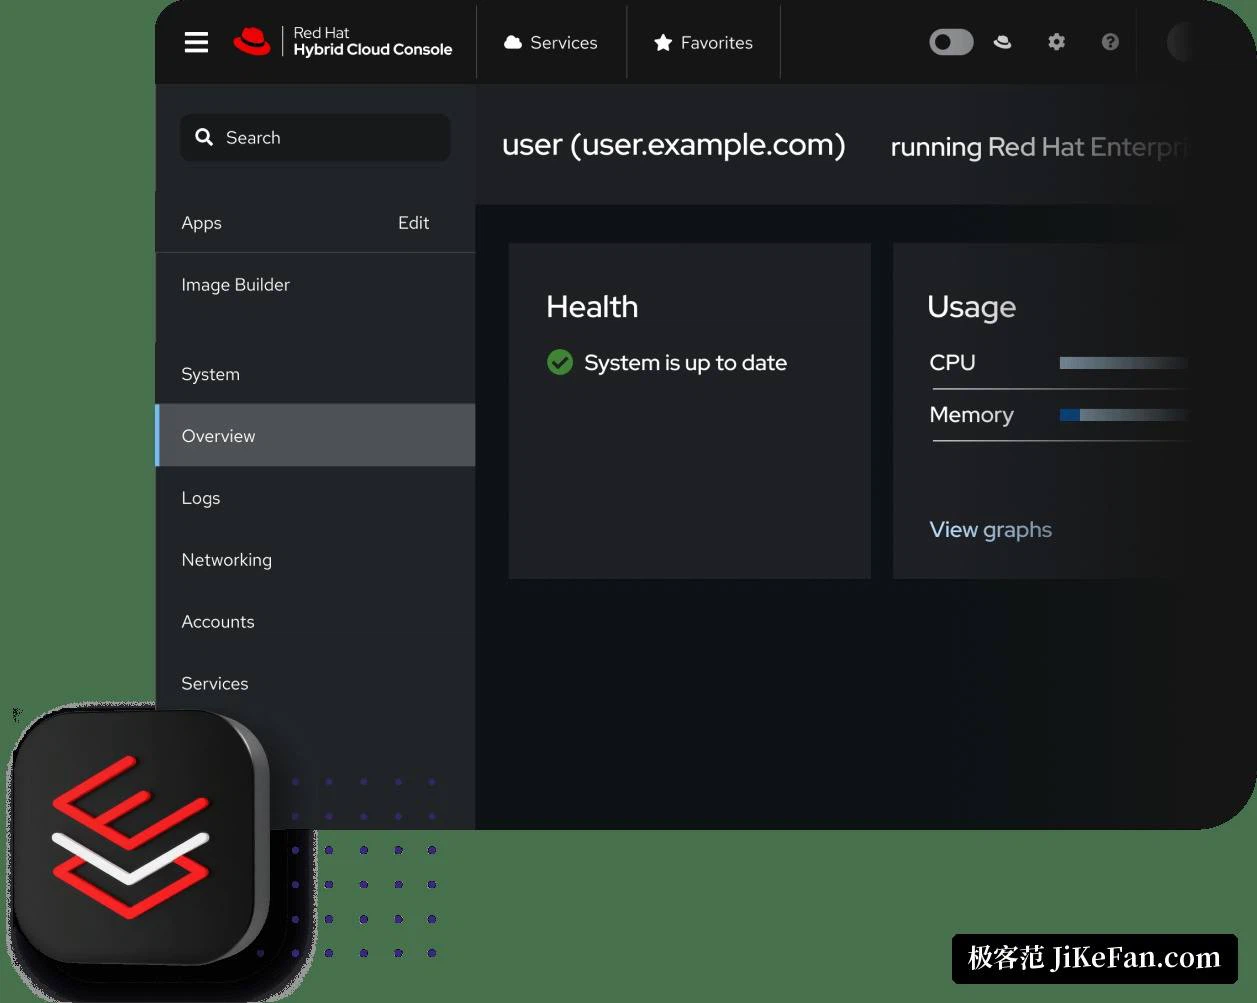Toggle the switch in the top bar
Screen dimensions: 1257x1003
pos(951,42)
